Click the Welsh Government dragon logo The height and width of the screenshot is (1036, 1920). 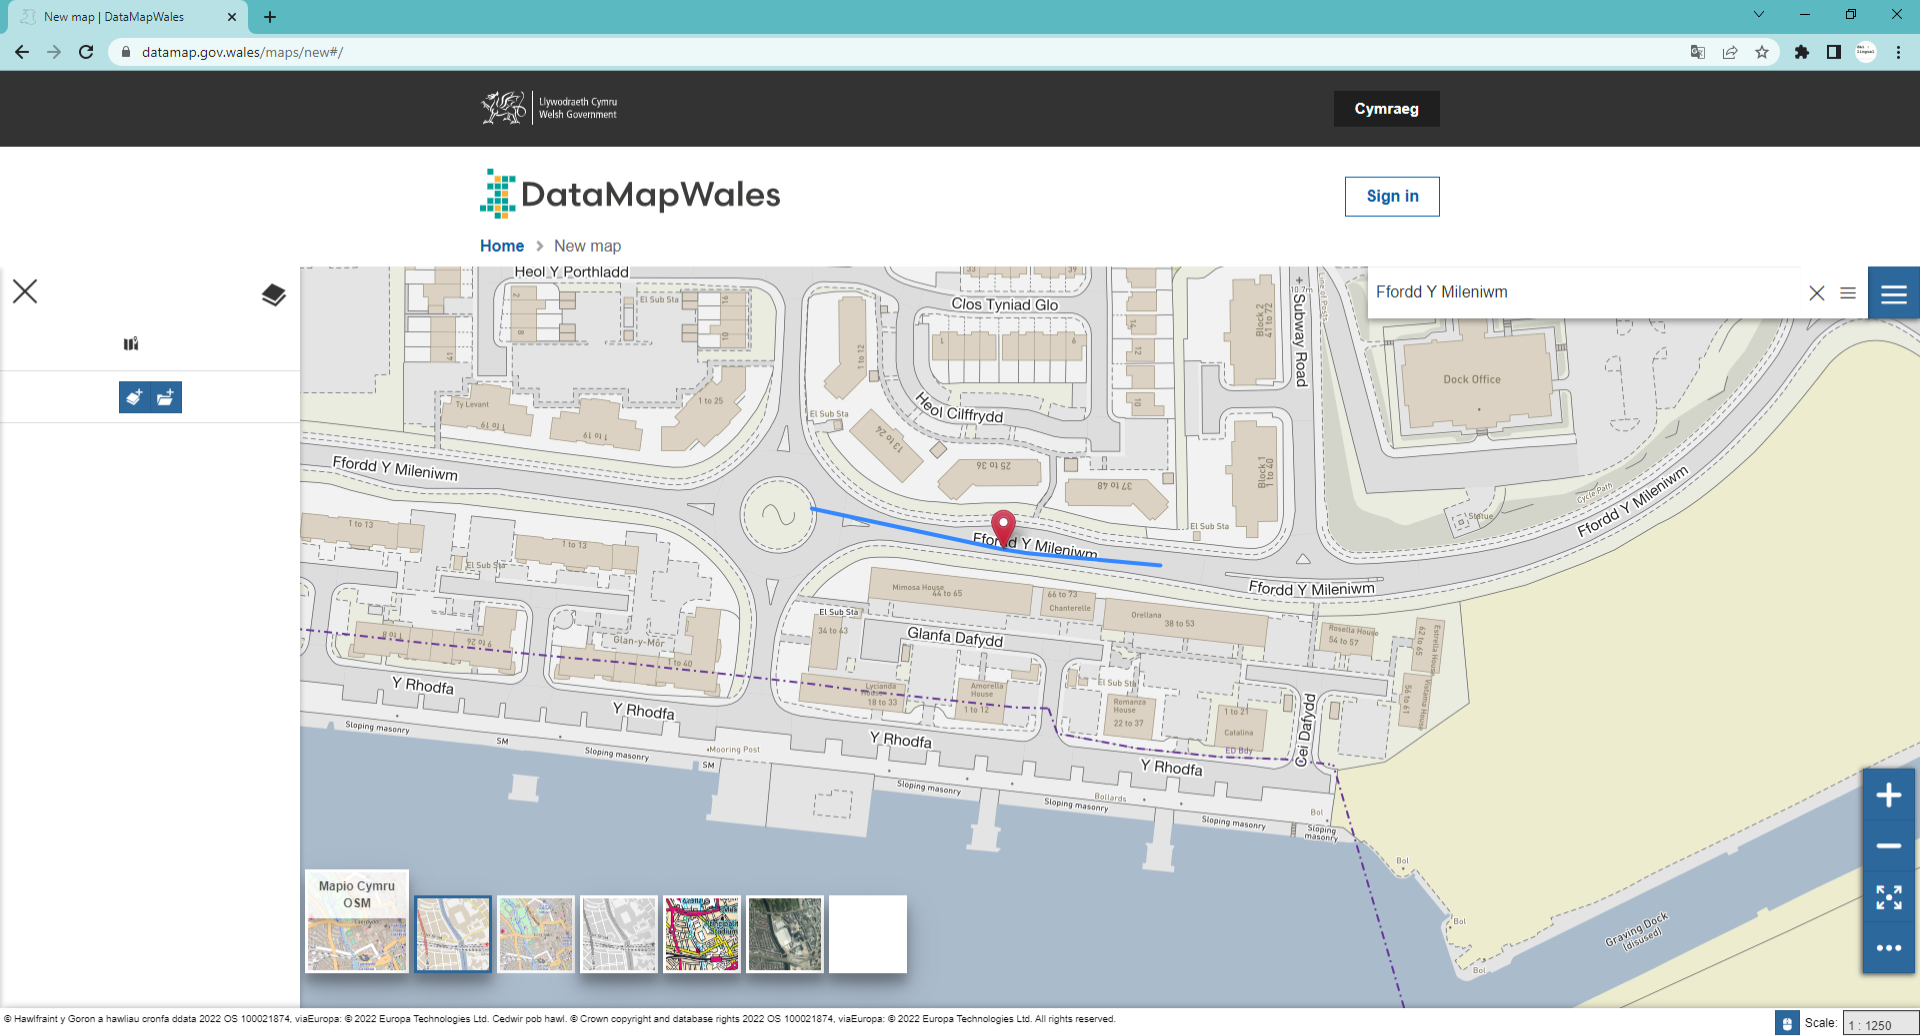point(549,108)
